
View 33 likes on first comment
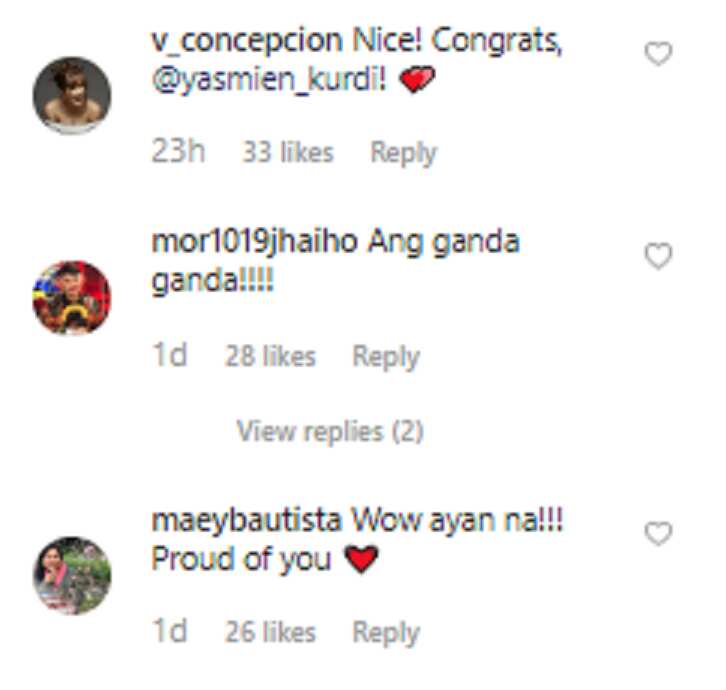click(288, 152)
